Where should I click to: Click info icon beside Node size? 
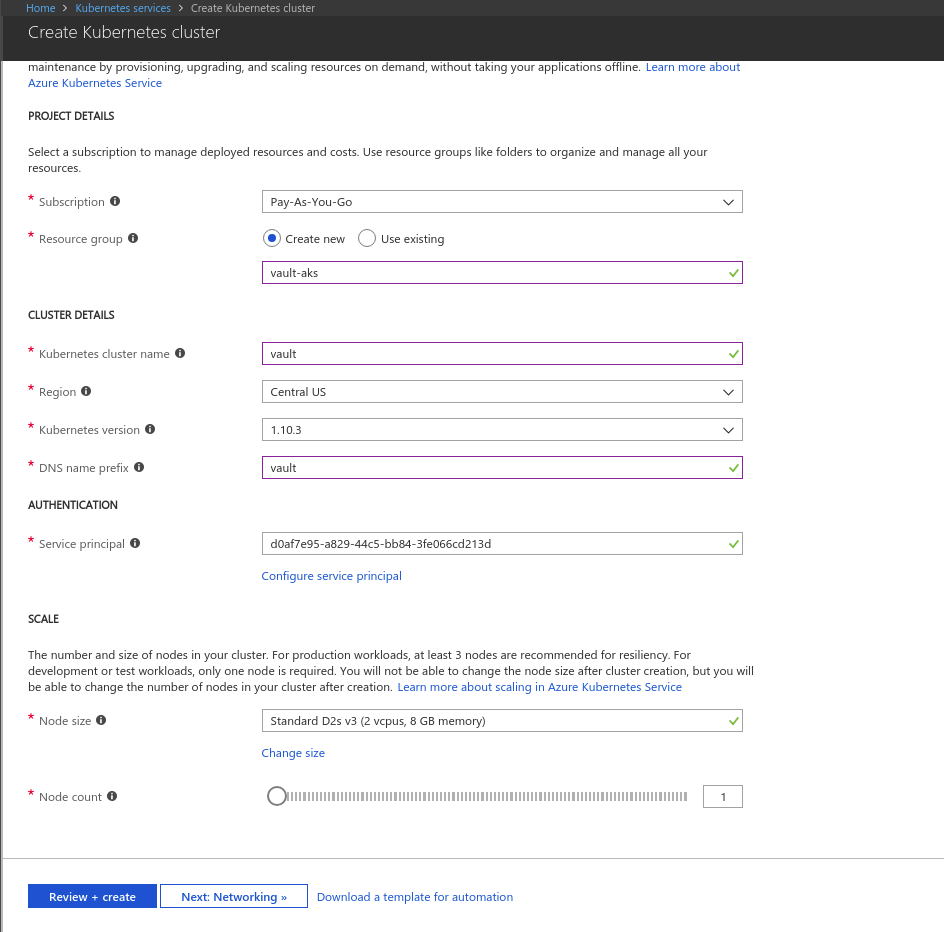coord(101,721)
